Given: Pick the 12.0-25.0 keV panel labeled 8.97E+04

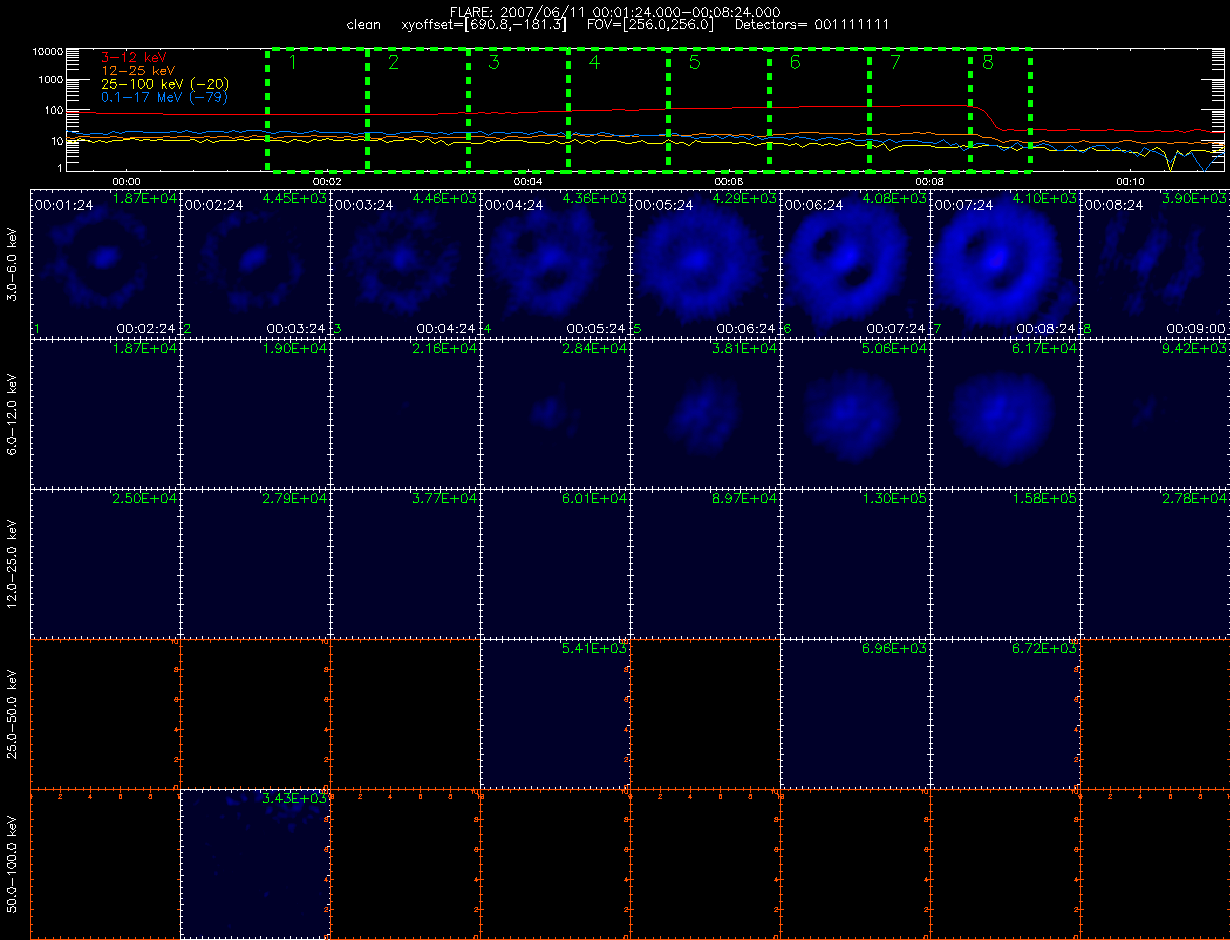Looking at the screenshot, I should pyautogui.click(x=705, y=563).
